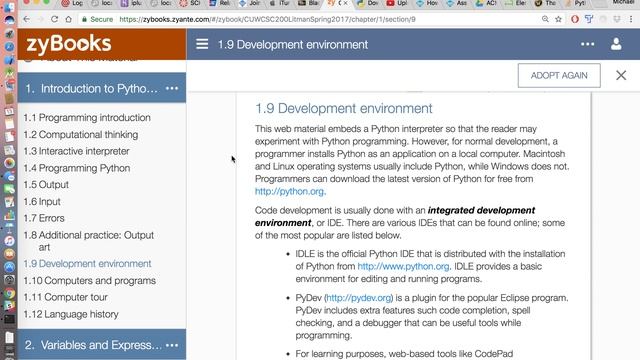640x360 pixels.
Task: Open section 1.5 Output
Action: [x=46, y=184]
